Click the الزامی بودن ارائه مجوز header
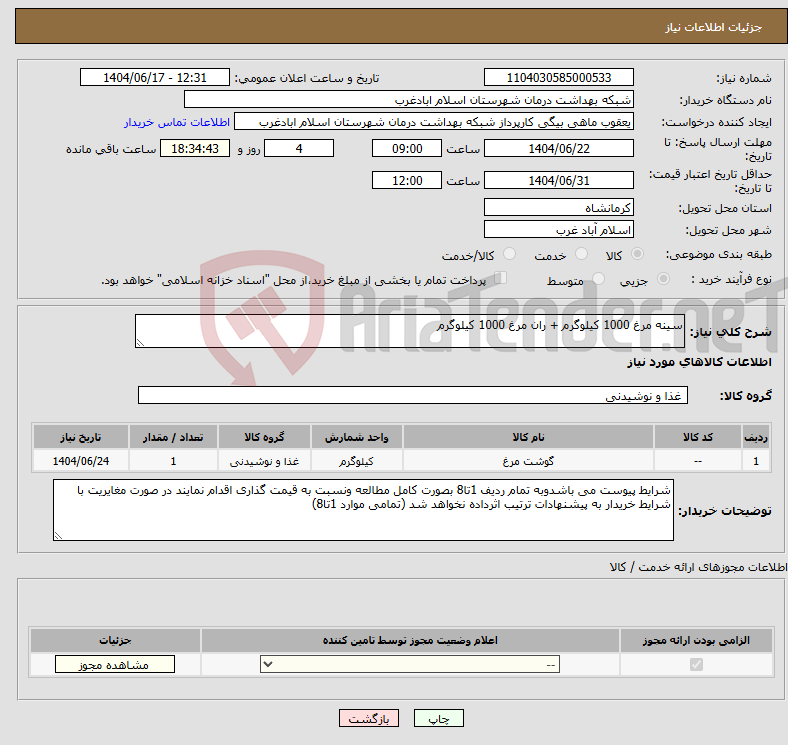This screenshot has height=745, width=788. (x=696, y=640)
